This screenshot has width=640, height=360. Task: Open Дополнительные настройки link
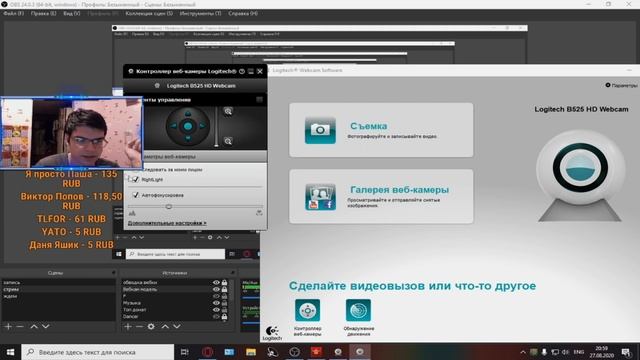coord(167,223)
